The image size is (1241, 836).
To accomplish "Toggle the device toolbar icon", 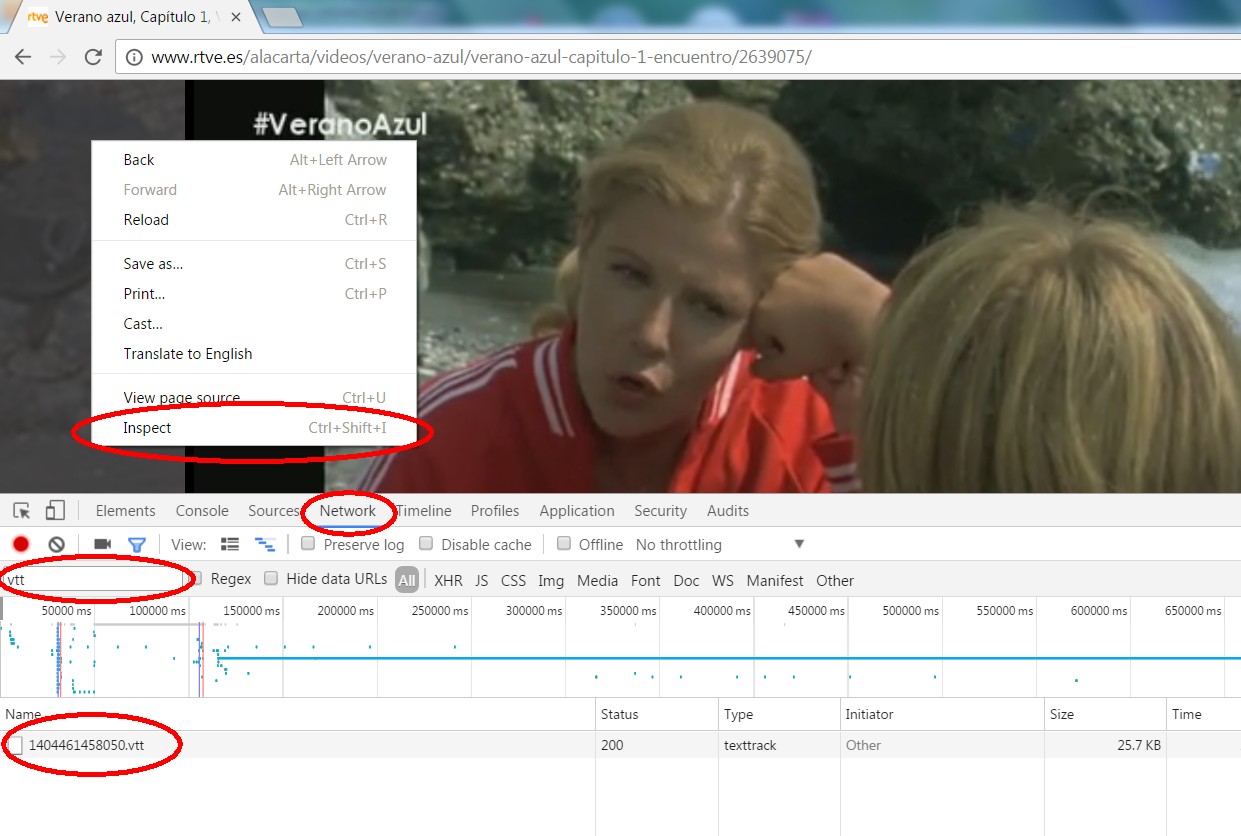I will pyautogui.click(x=56, y=511).
